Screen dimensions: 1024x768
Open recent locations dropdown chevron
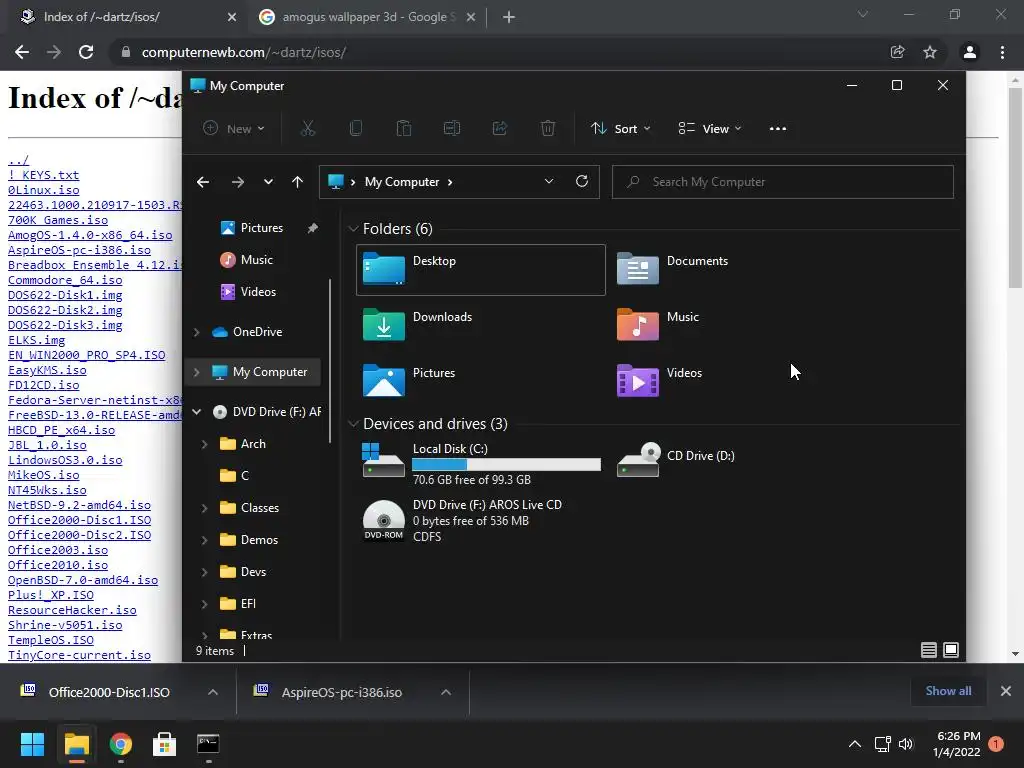[268, 182]
